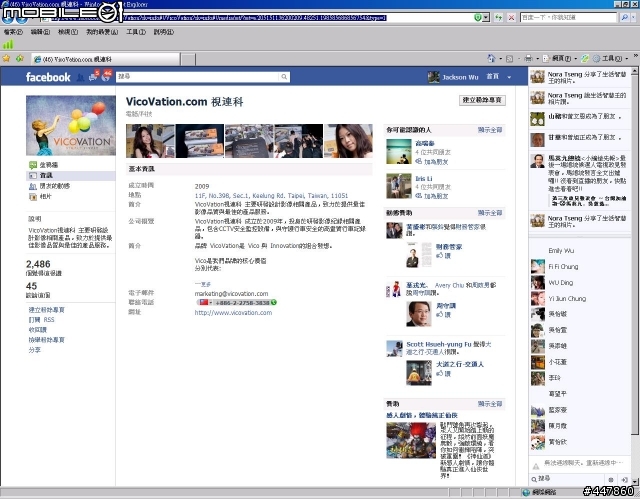Click inside the Facebook search field
This screenshot has width=640, height=499.
[x=198, y=77]
